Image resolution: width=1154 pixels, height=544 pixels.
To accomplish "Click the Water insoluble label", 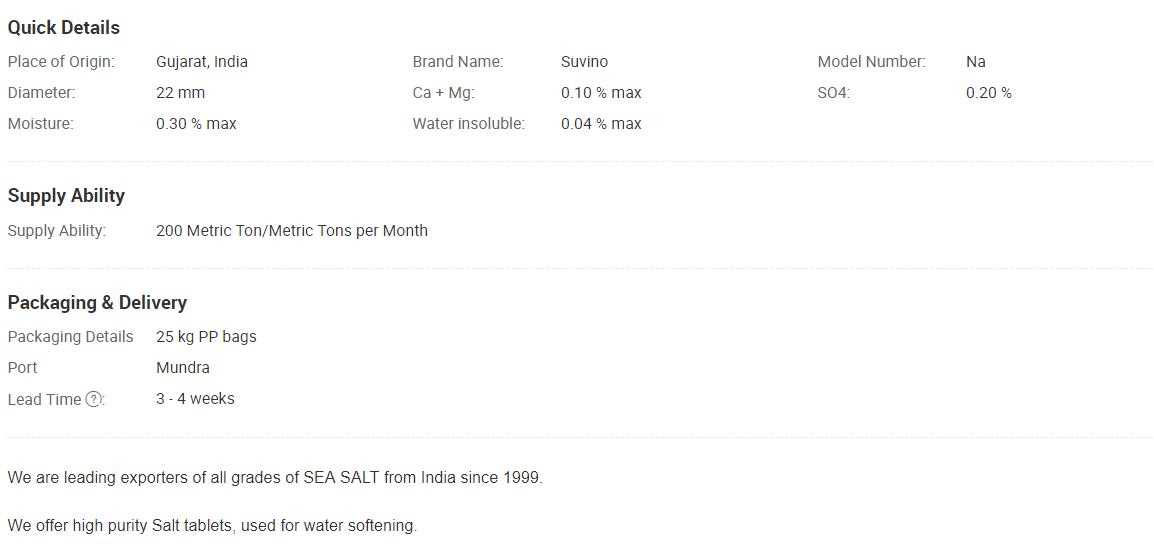I will (x=468, y=124).
